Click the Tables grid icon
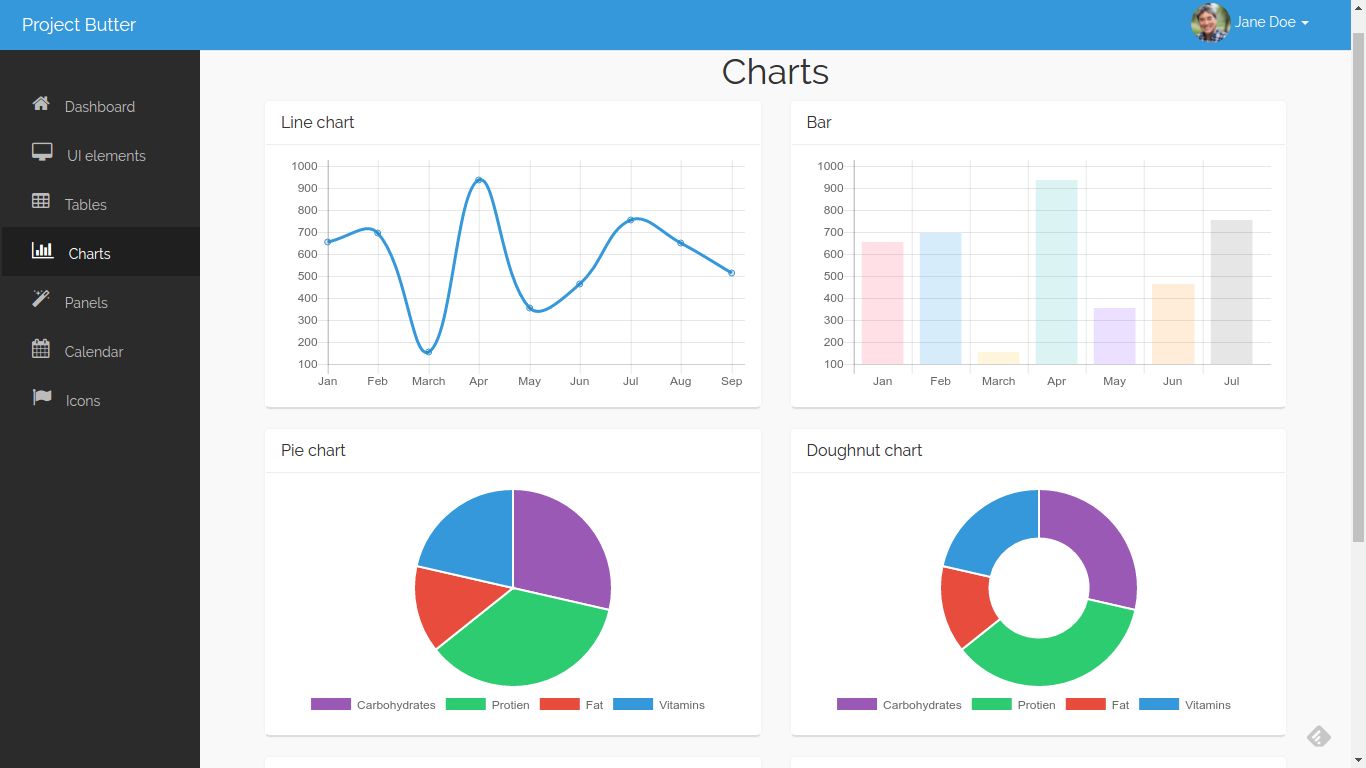Viewport: 1366px width, 768px height. click(x=41, y=202)
